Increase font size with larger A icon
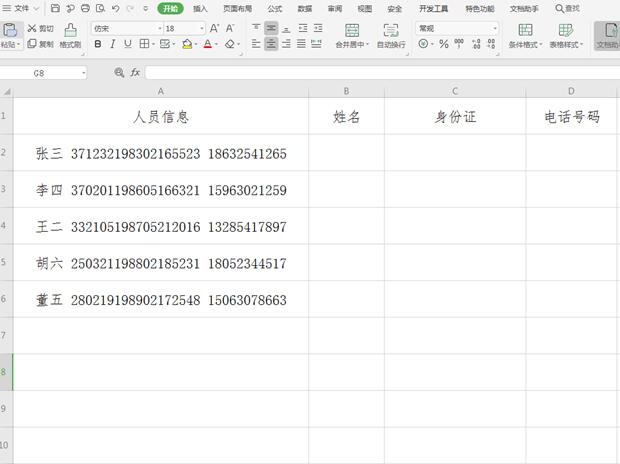 coord(214,28)
